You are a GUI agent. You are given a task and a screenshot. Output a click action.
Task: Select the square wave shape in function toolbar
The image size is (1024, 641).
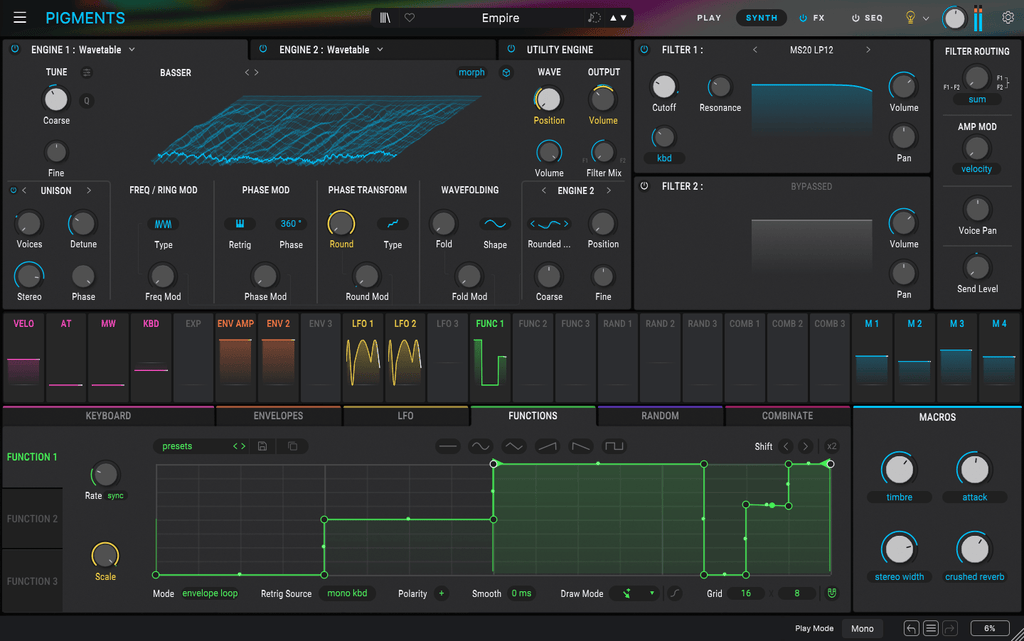coord(614,447)
